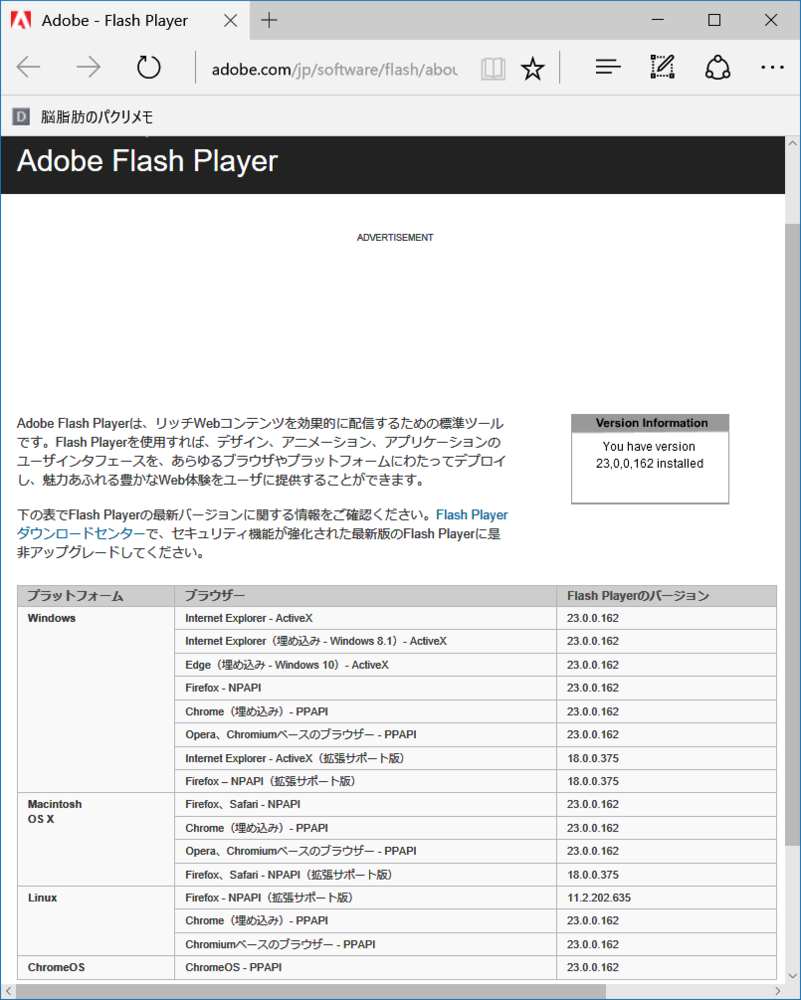Click '23,0,0,162 installed' version text
The image size is (801, 1000).
650,464
